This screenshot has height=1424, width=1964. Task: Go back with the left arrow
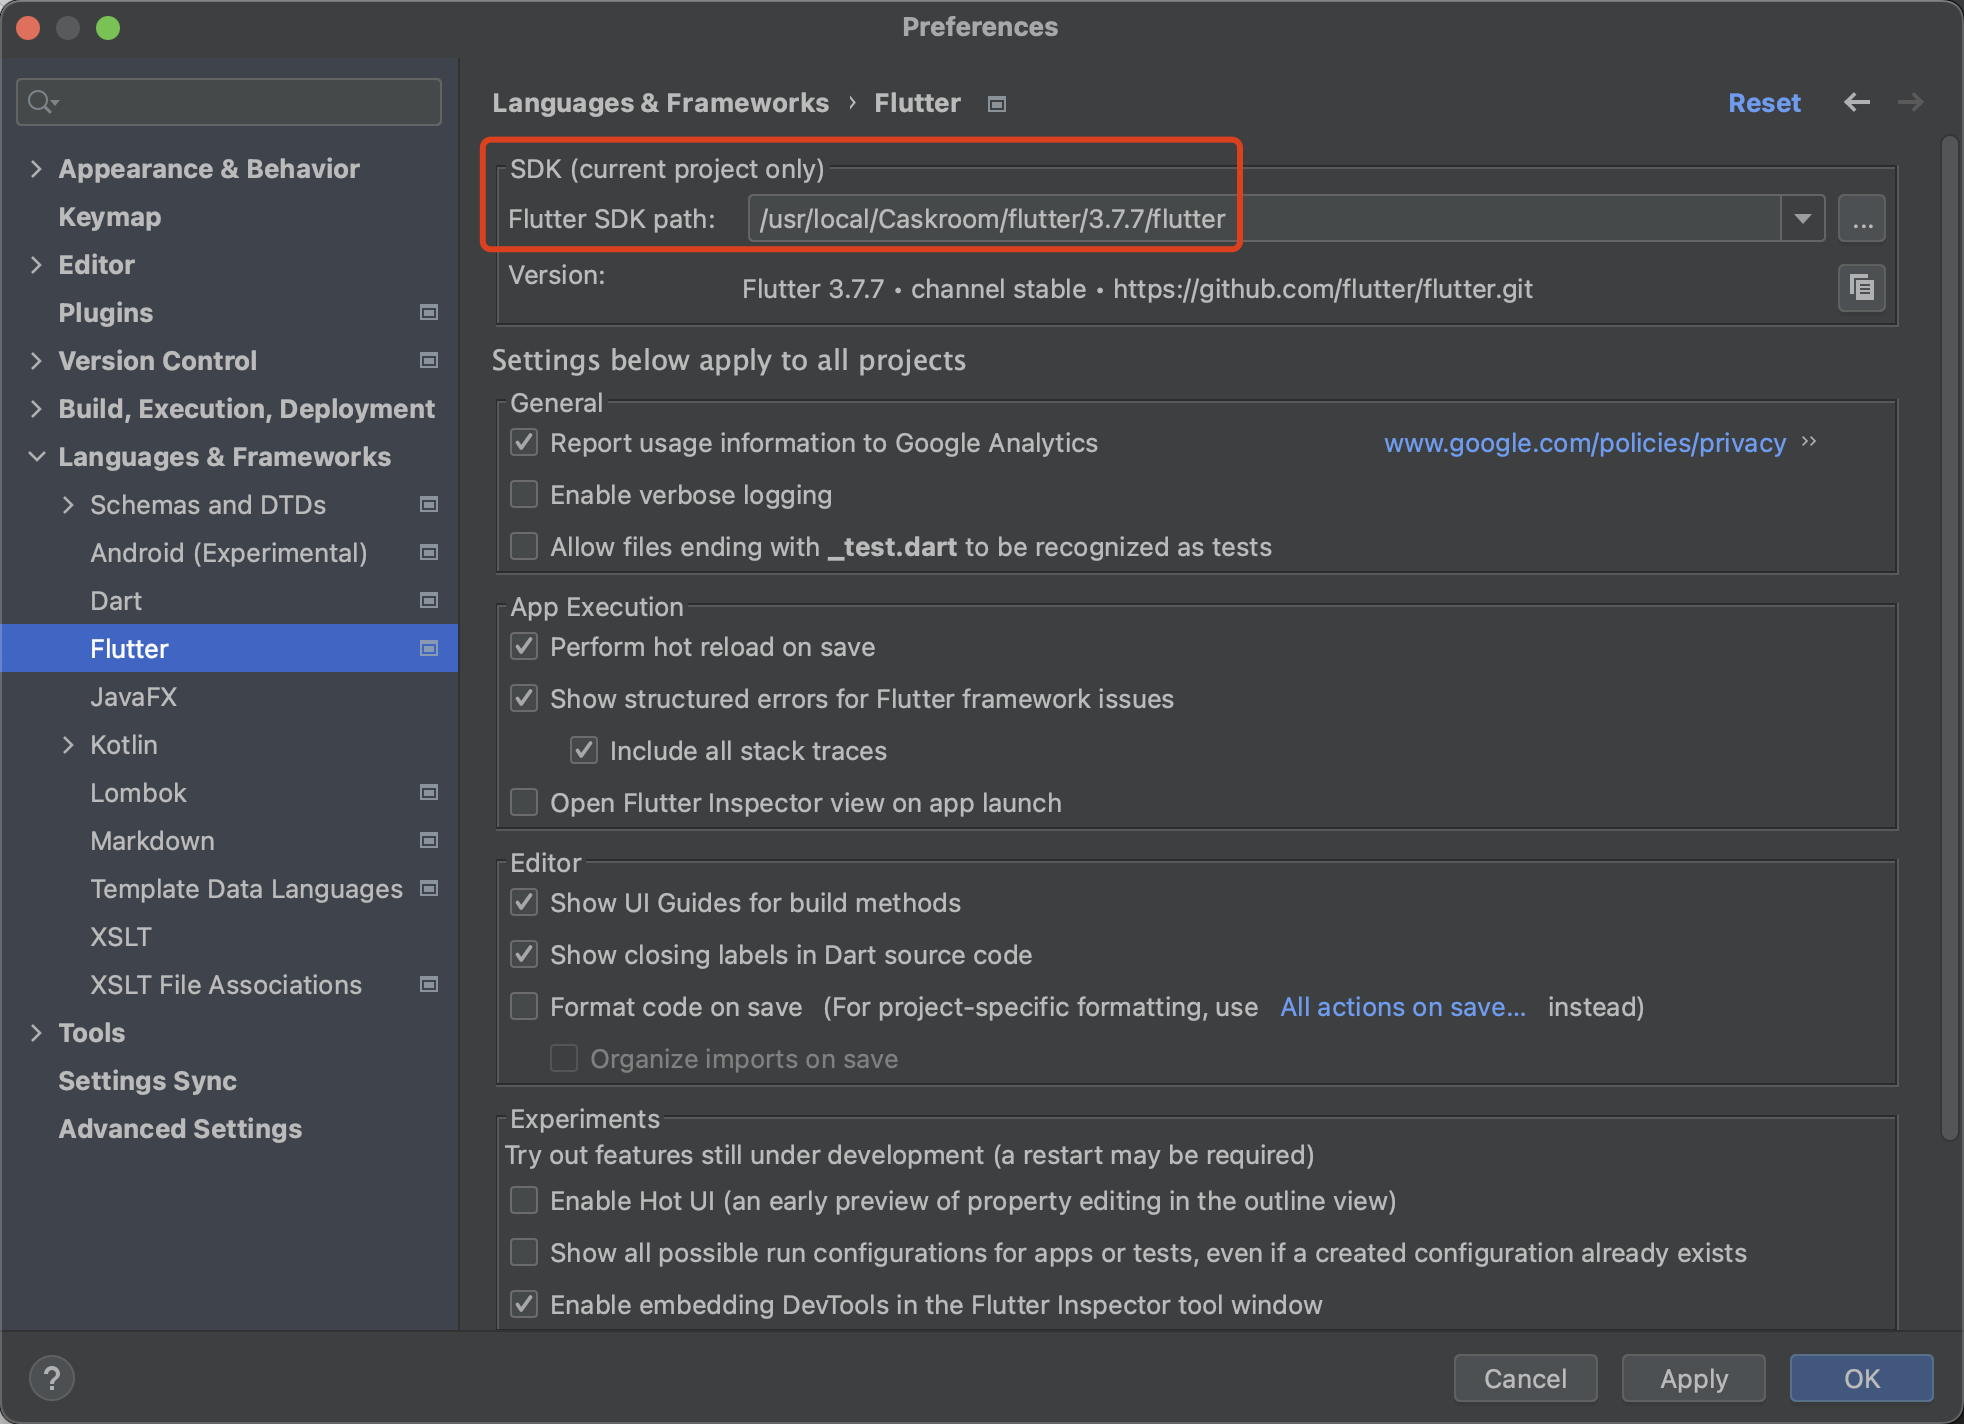tap(1857, 102)
